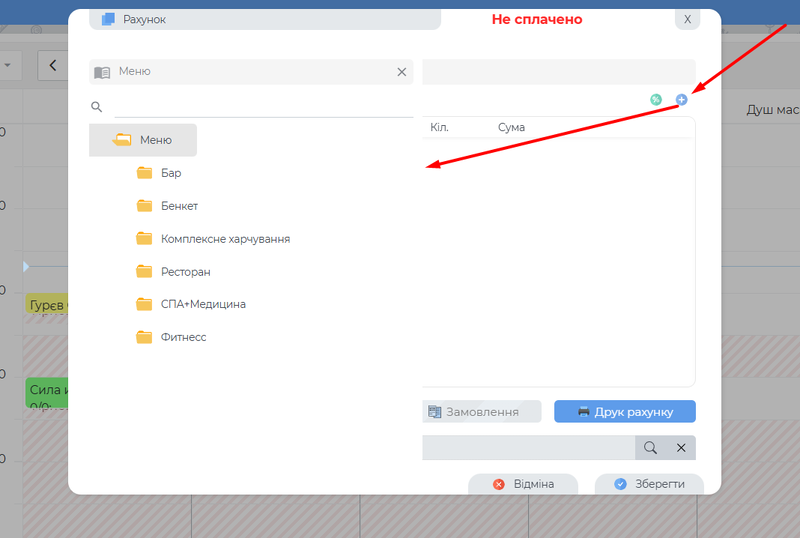Clear the Меню selector with its X icon
This screenshot has width=800, height=538.
pos(402,72)
